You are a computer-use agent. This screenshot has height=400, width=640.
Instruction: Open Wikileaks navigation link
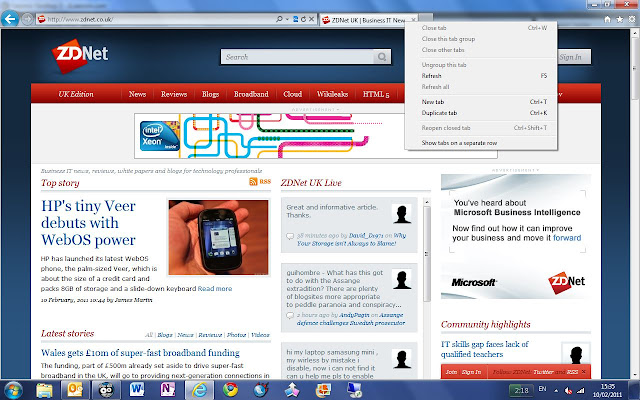pyautogui.click(x=332, y=94)
